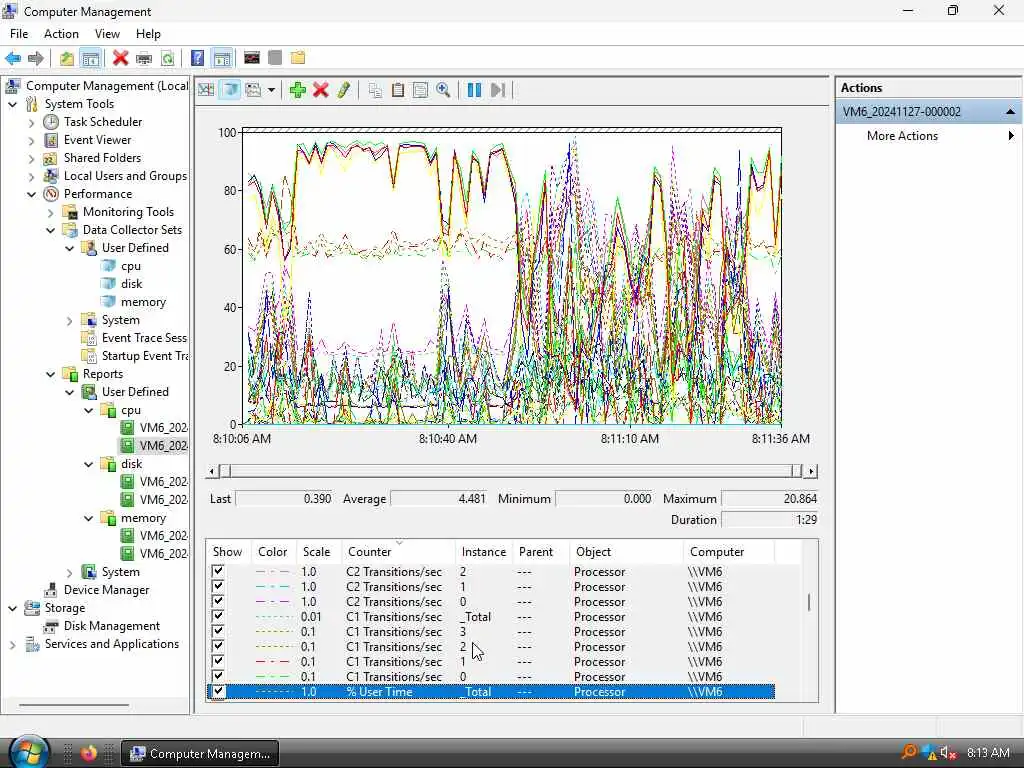The width and height of the screenshot is (1024, 768).
Task: Open the File menu
Action: [19, 34]
